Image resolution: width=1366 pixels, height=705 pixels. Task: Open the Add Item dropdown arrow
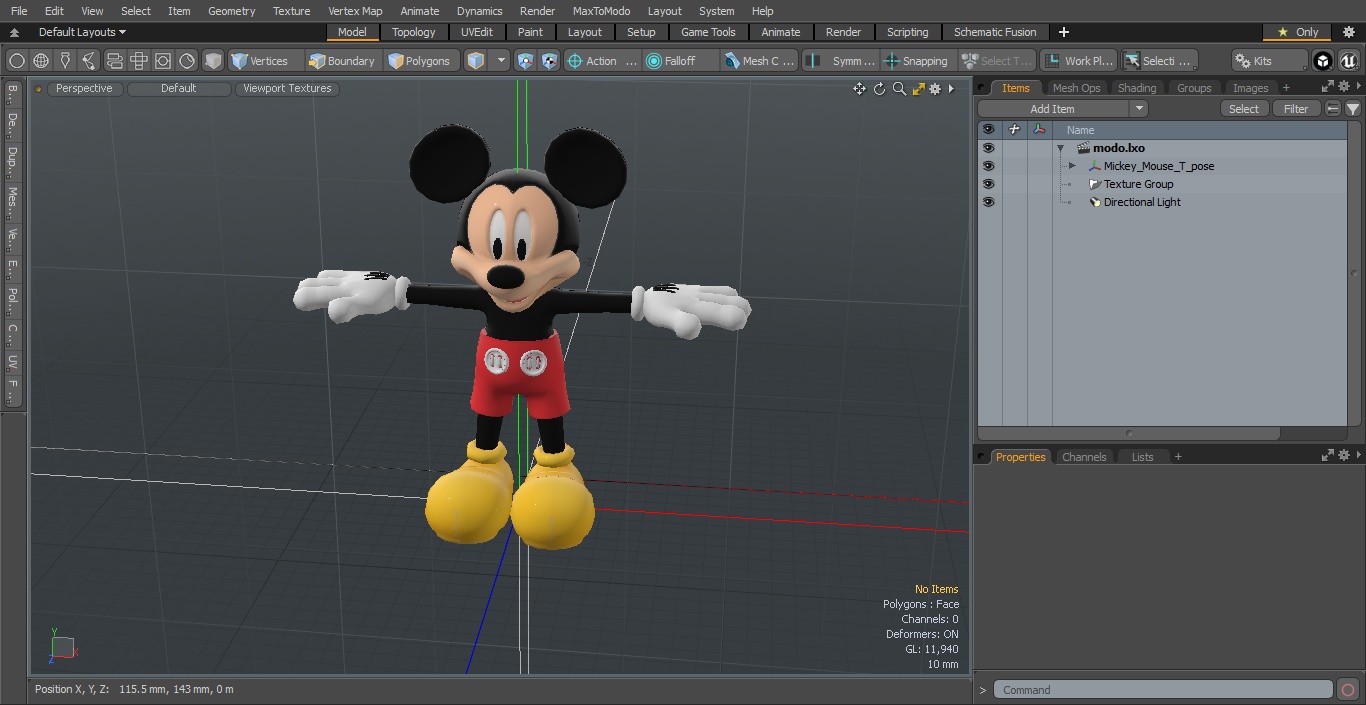click(x=1138, y=109)
